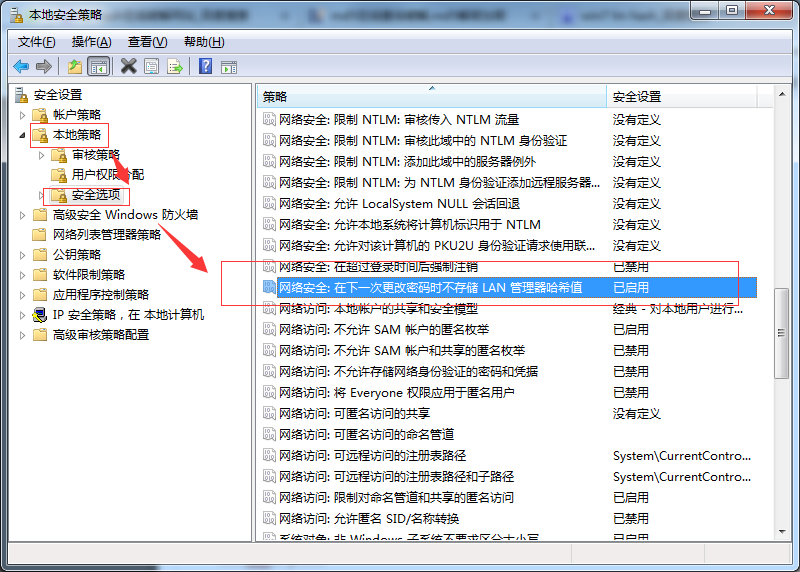Collapse the 本地策略 tree node
The image size is (800, 572).
[22, 135]
